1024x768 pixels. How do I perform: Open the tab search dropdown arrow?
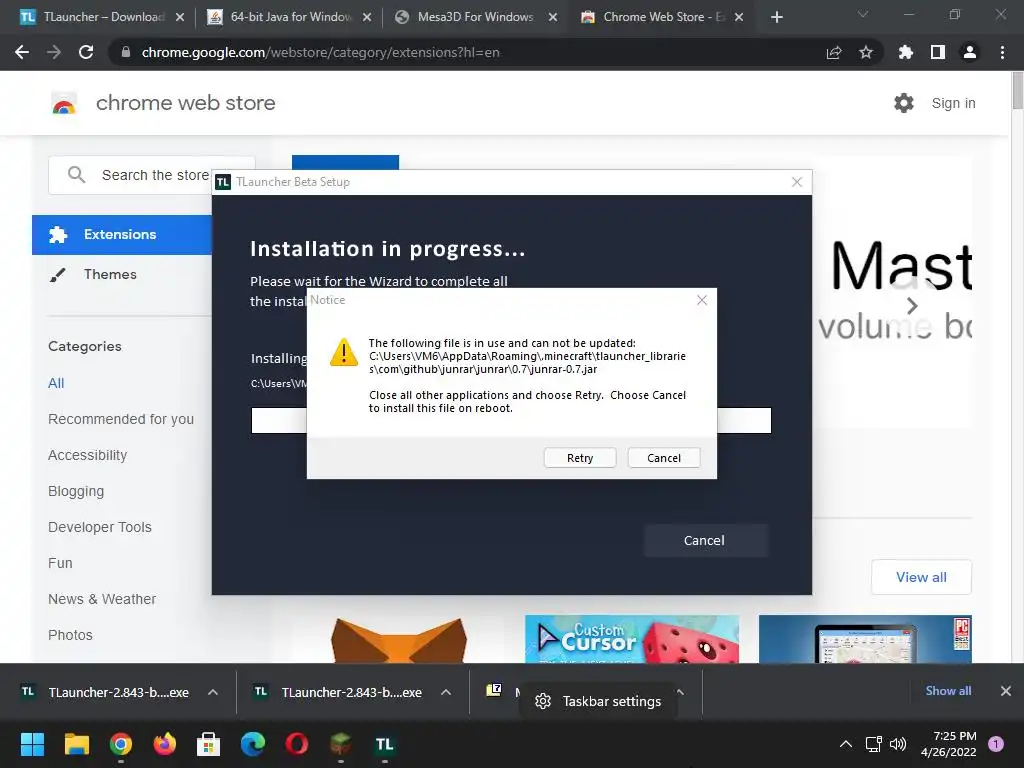863,14
